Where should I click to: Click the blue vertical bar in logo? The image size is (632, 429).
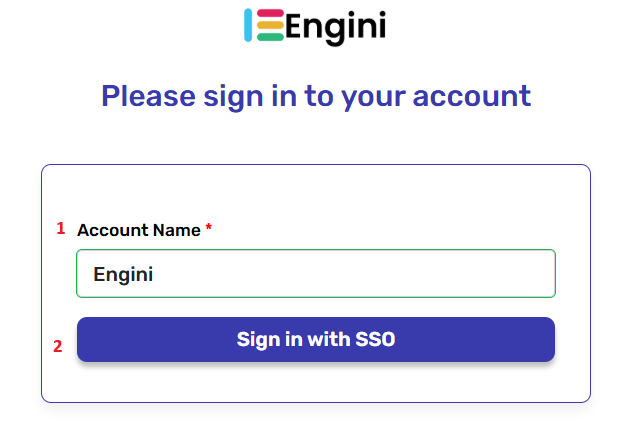pos(249,26)
